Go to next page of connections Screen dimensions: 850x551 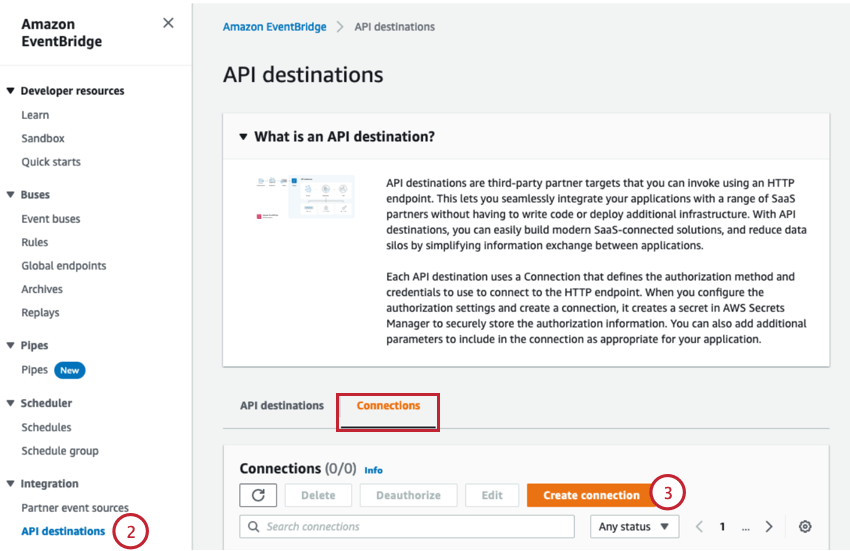click(x=769, y=526)
